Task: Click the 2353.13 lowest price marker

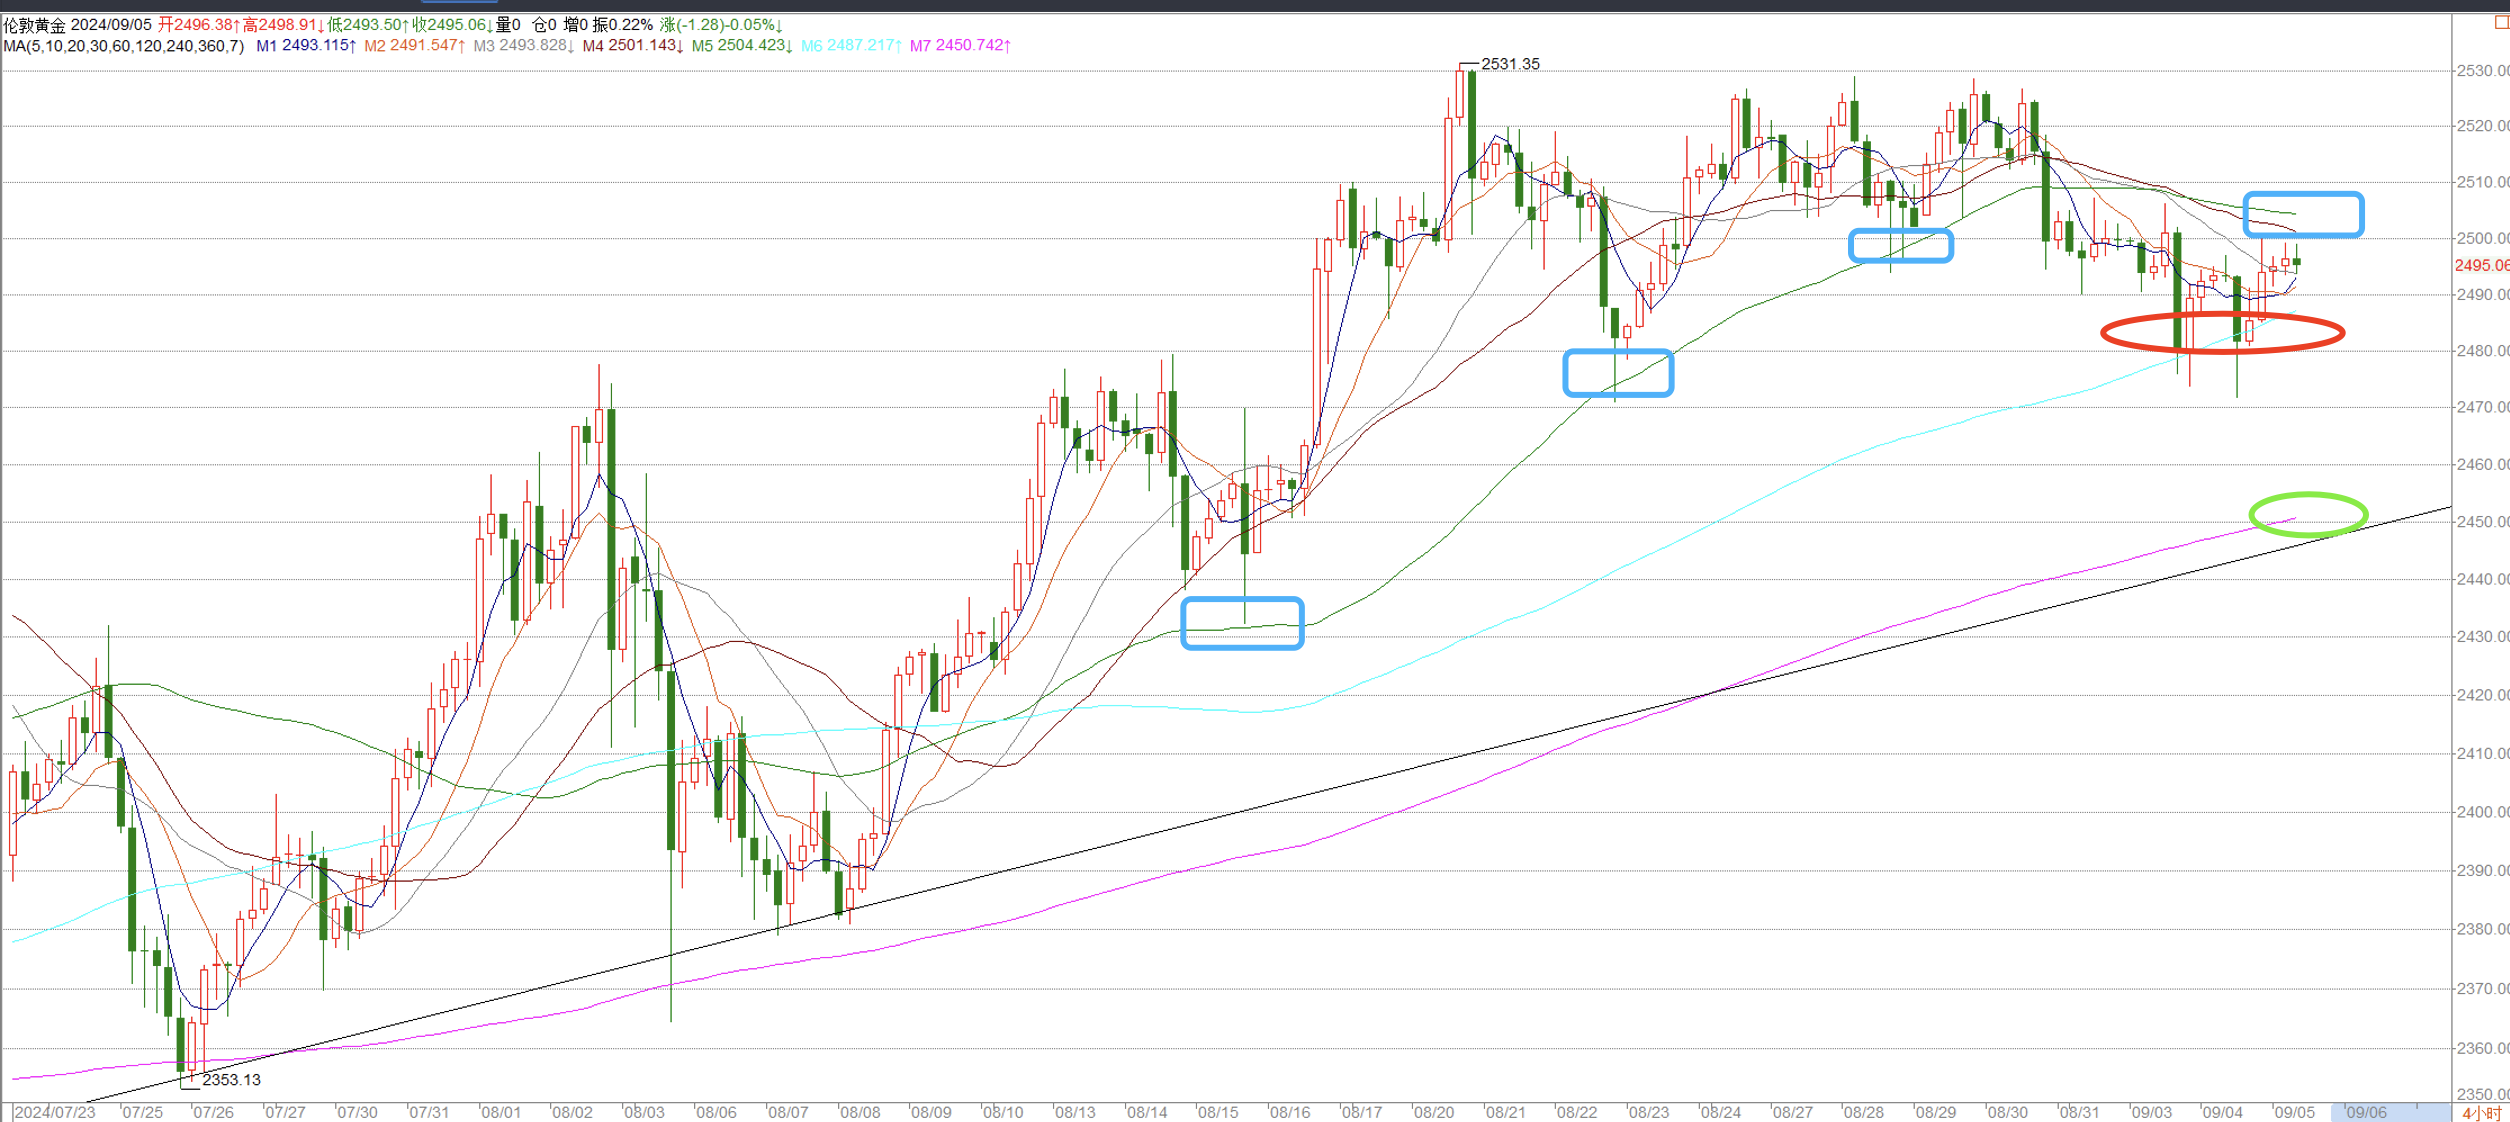Action: (x=231, y=1080)
